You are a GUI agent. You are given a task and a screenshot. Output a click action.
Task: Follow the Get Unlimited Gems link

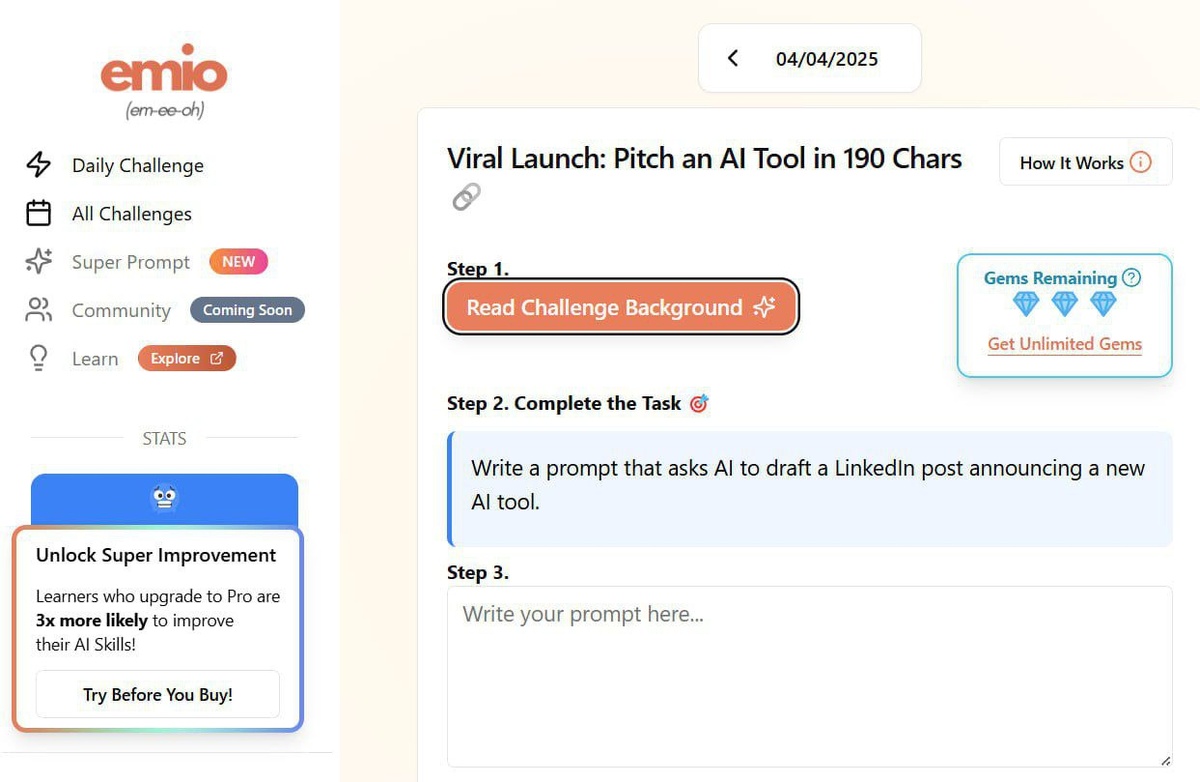point(1065,343)
